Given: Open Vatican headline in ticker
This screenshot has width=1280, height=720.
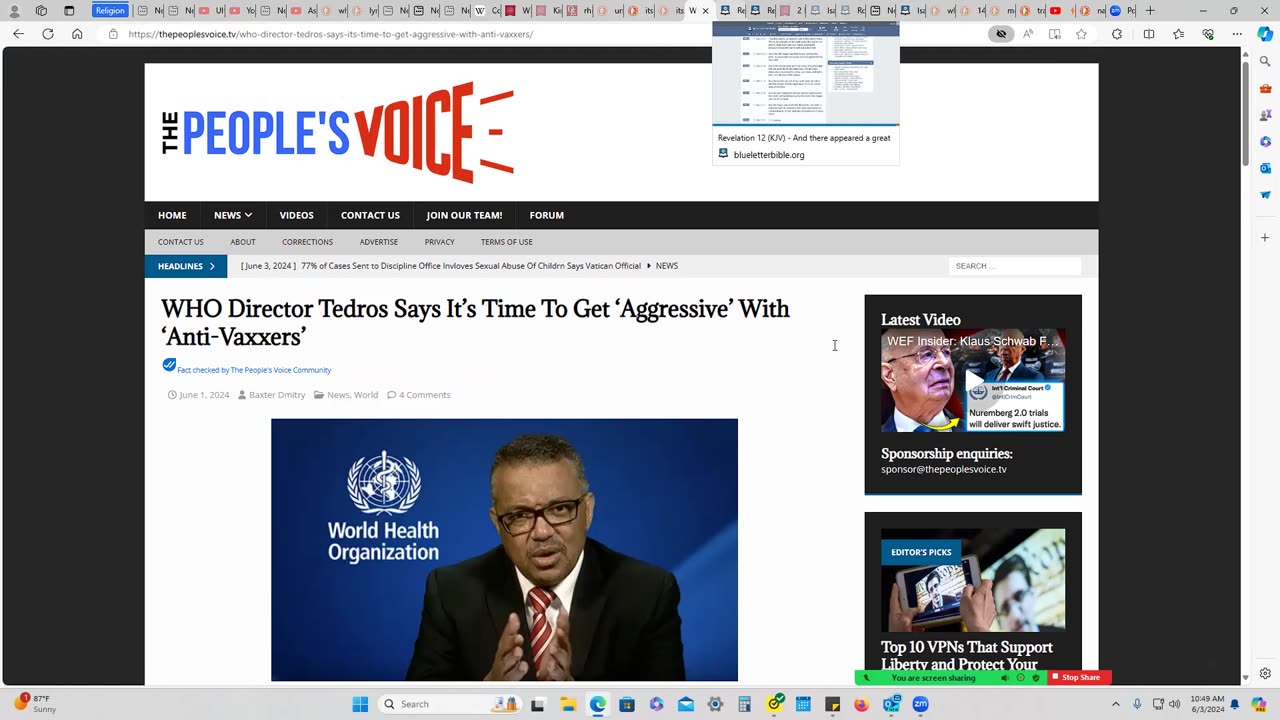Looking at the screenshot, I should point(471,266).
